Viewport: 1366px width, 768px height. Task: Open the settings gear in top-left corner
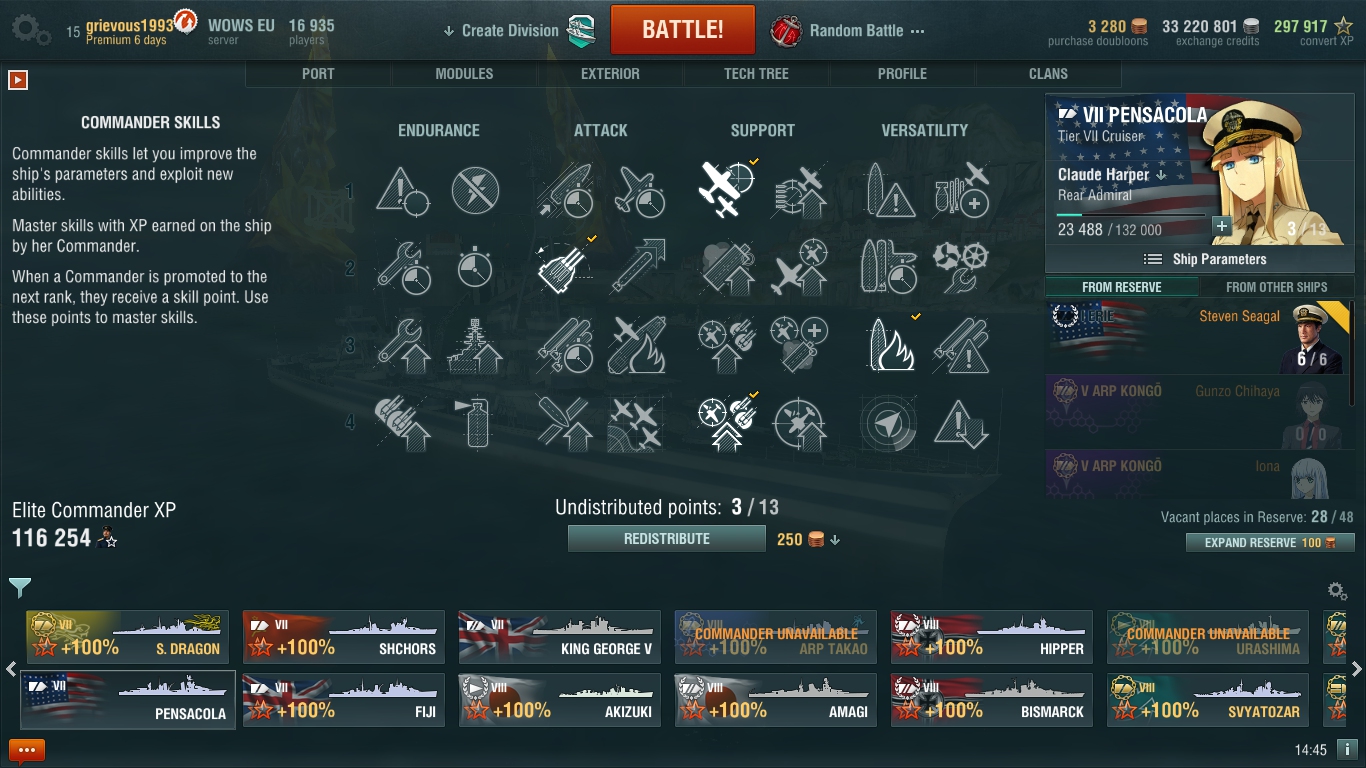[31, 29]
